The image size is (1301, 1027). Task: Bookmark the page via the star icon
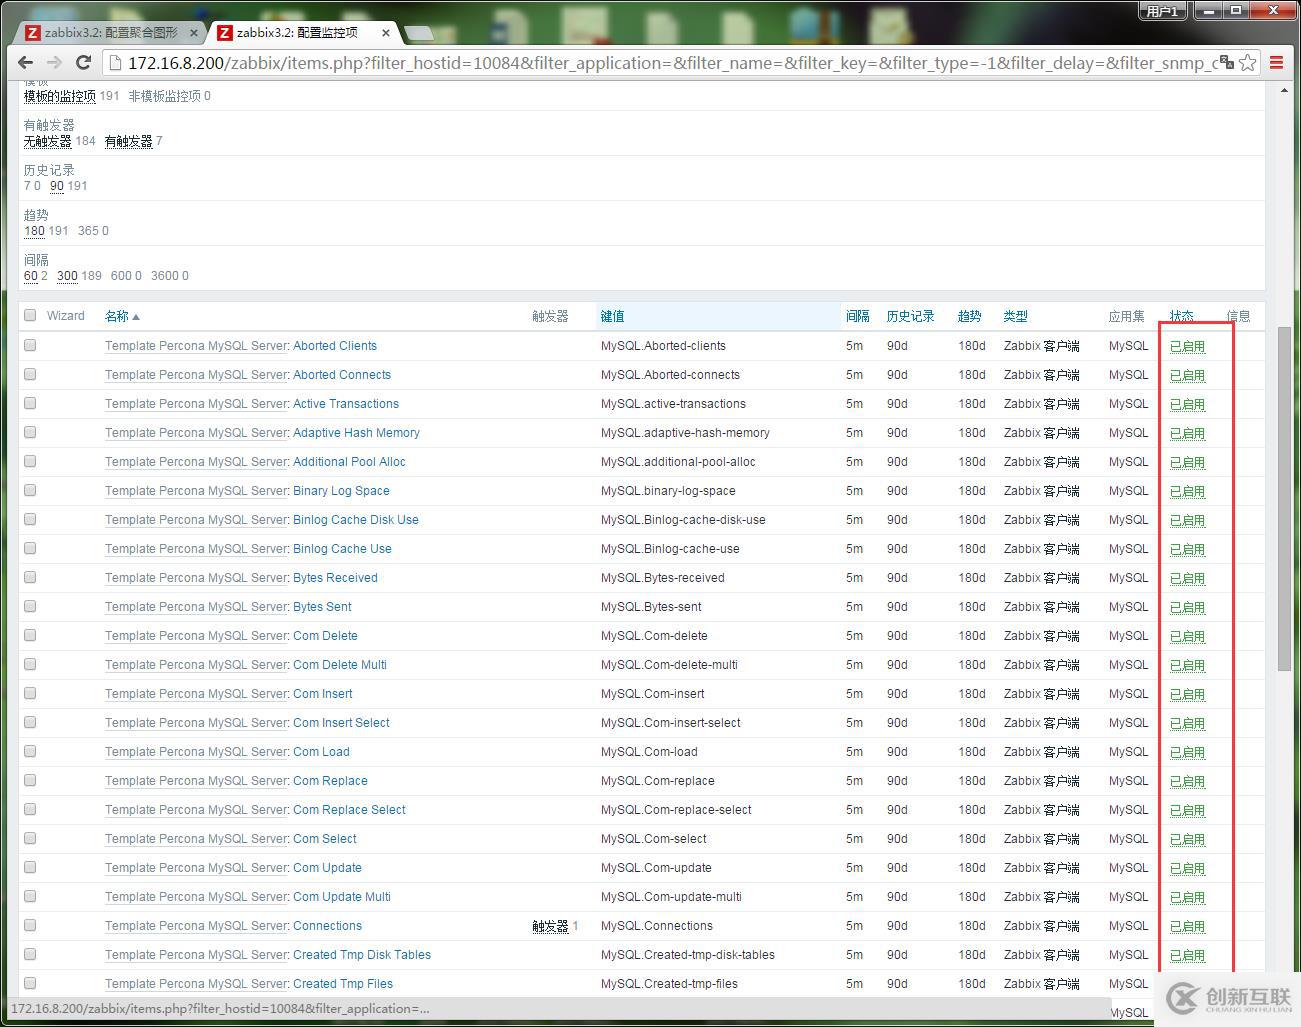coord(1247,62)
